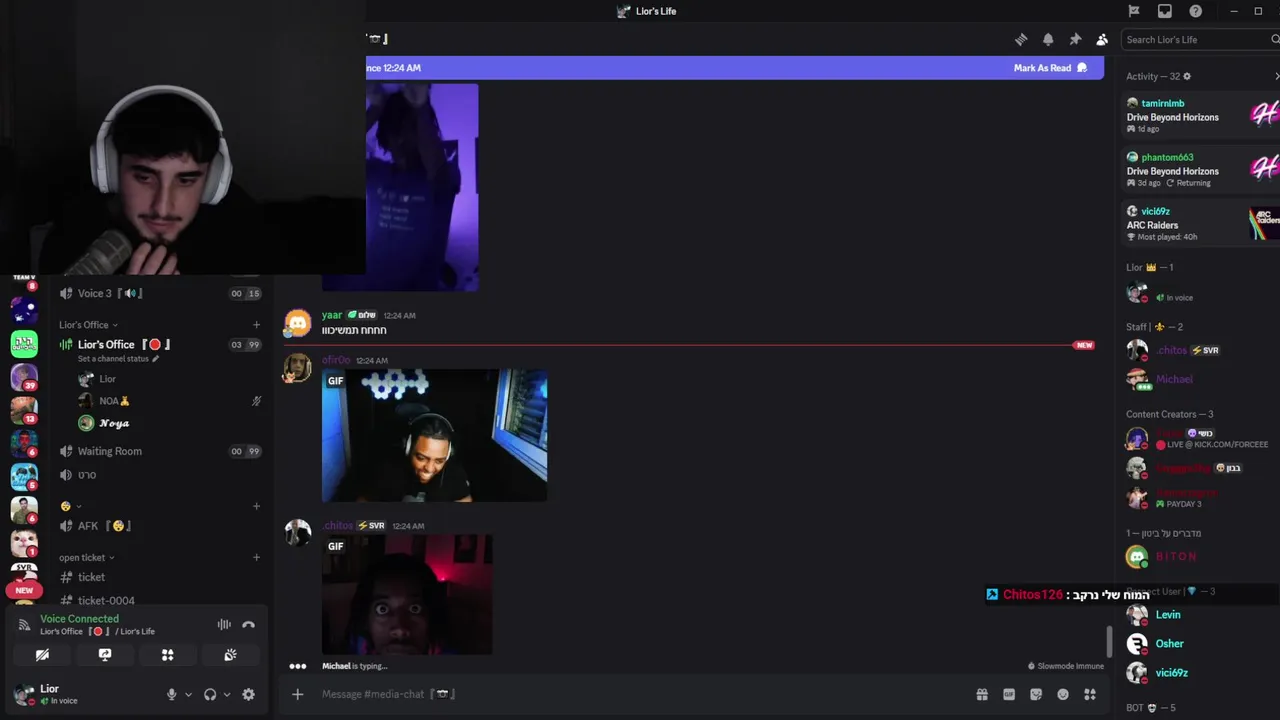Open the flag checkpoint icon in title bar

pyautogui.click(x=1134, y=11)
